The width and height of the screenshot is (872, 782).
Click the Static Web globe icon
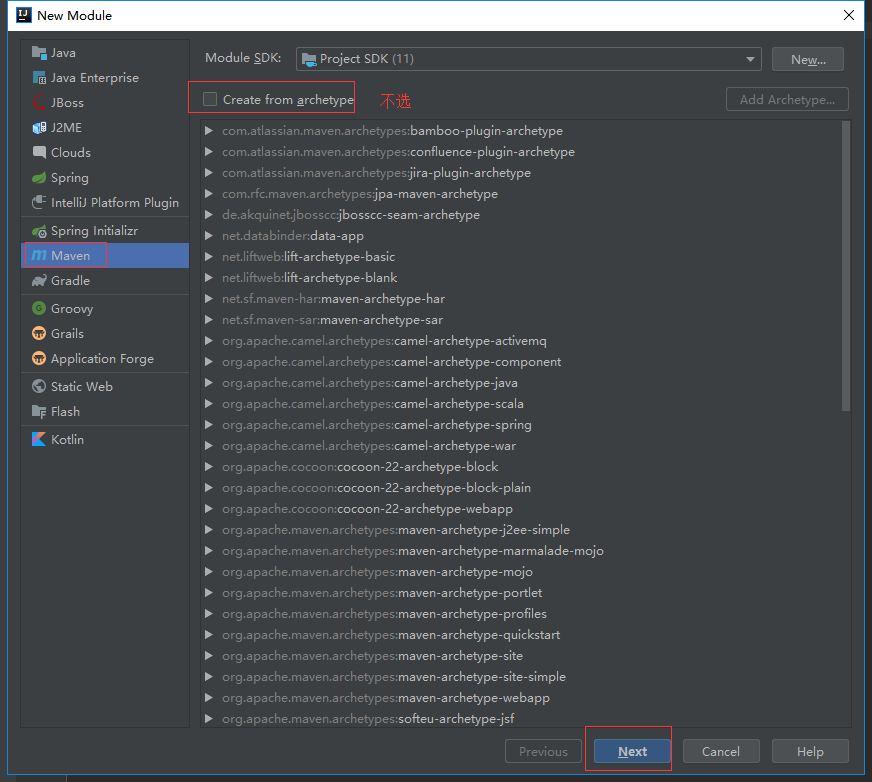[x=39, y=386]
